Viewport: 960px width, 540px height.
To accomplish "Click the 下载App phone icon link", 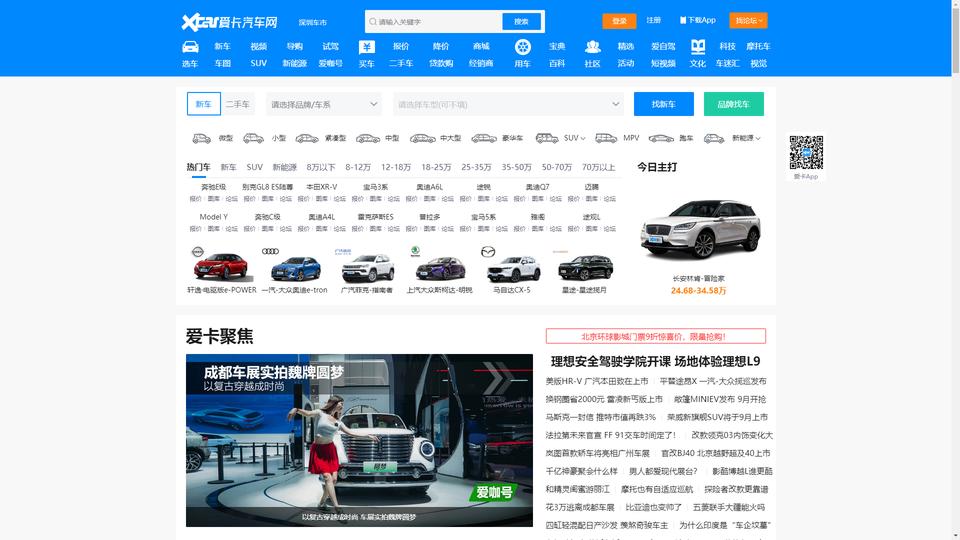I will pos(697,20).
